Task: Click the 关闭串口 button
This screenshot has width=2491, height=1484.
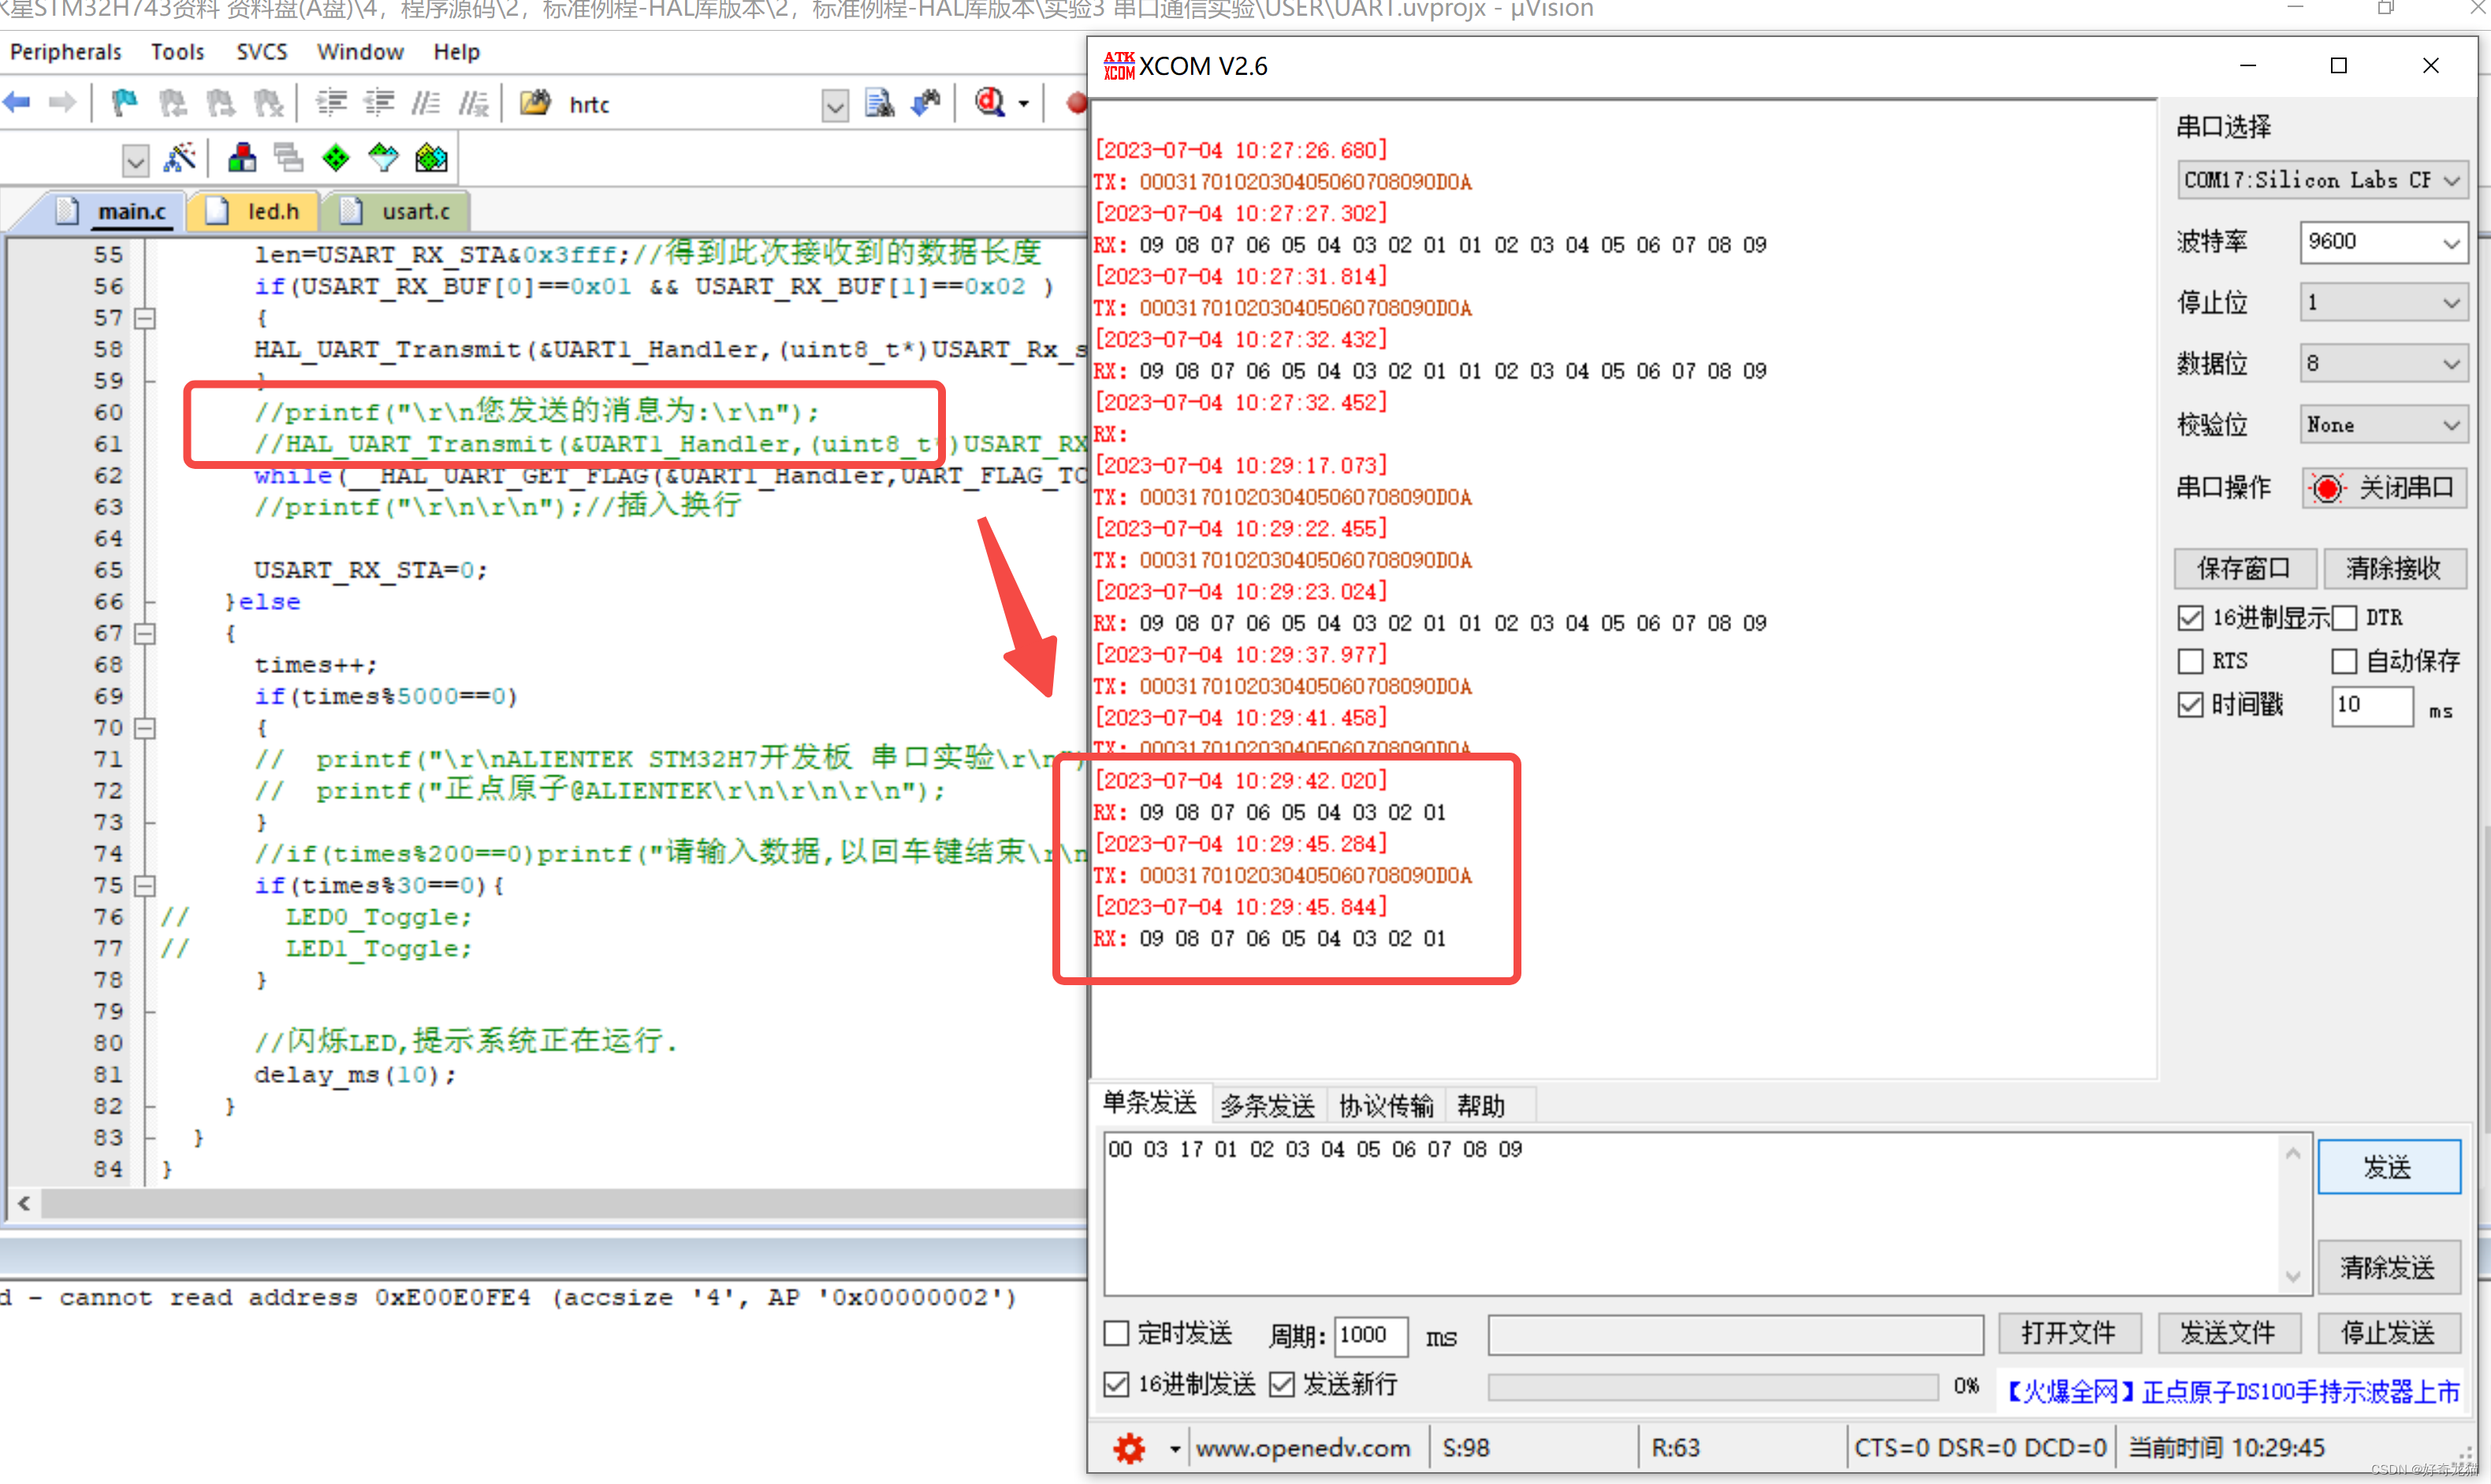Action: pyautogui.click(x=2383, y=487)
